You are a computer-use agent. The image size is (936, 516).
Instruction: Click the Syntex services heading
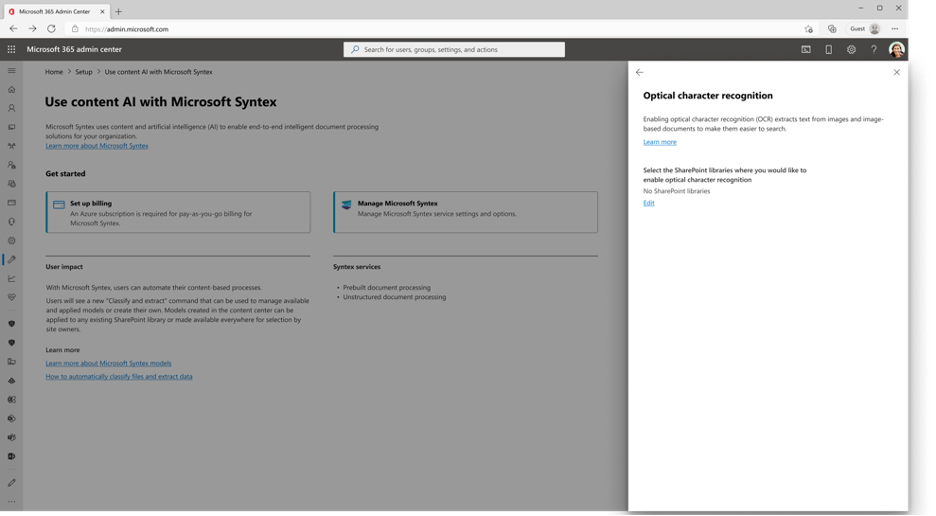click(356, 267)
